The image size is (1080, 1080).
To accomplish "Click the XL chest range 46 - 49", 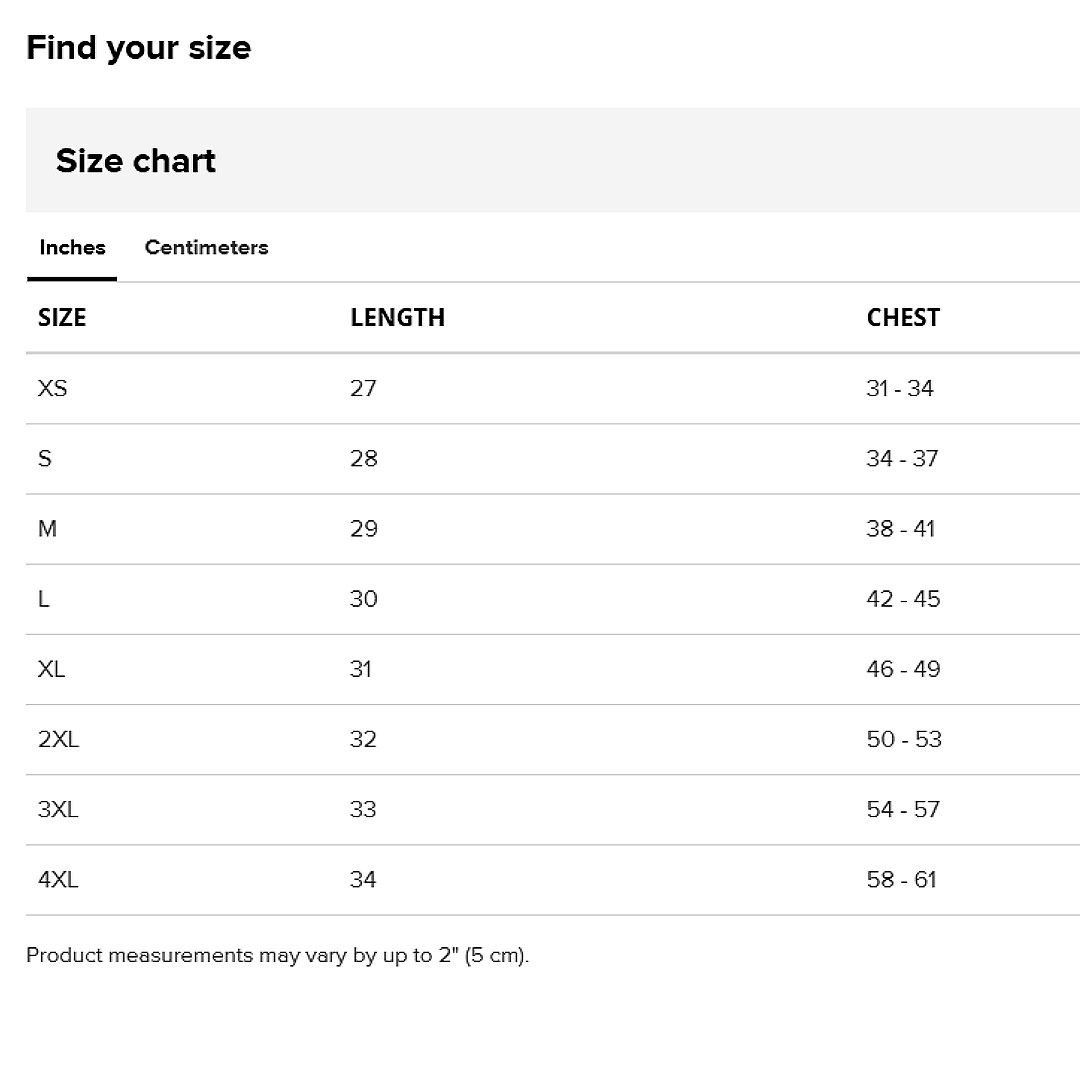I will tap(903, 669).
